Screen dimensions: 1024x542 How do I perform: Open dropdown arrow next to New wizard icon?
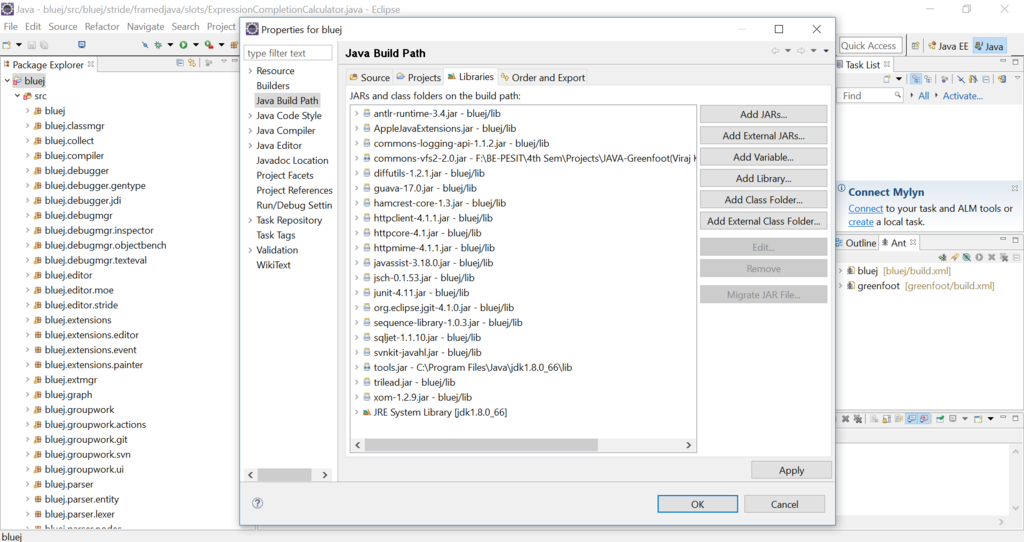19,45
